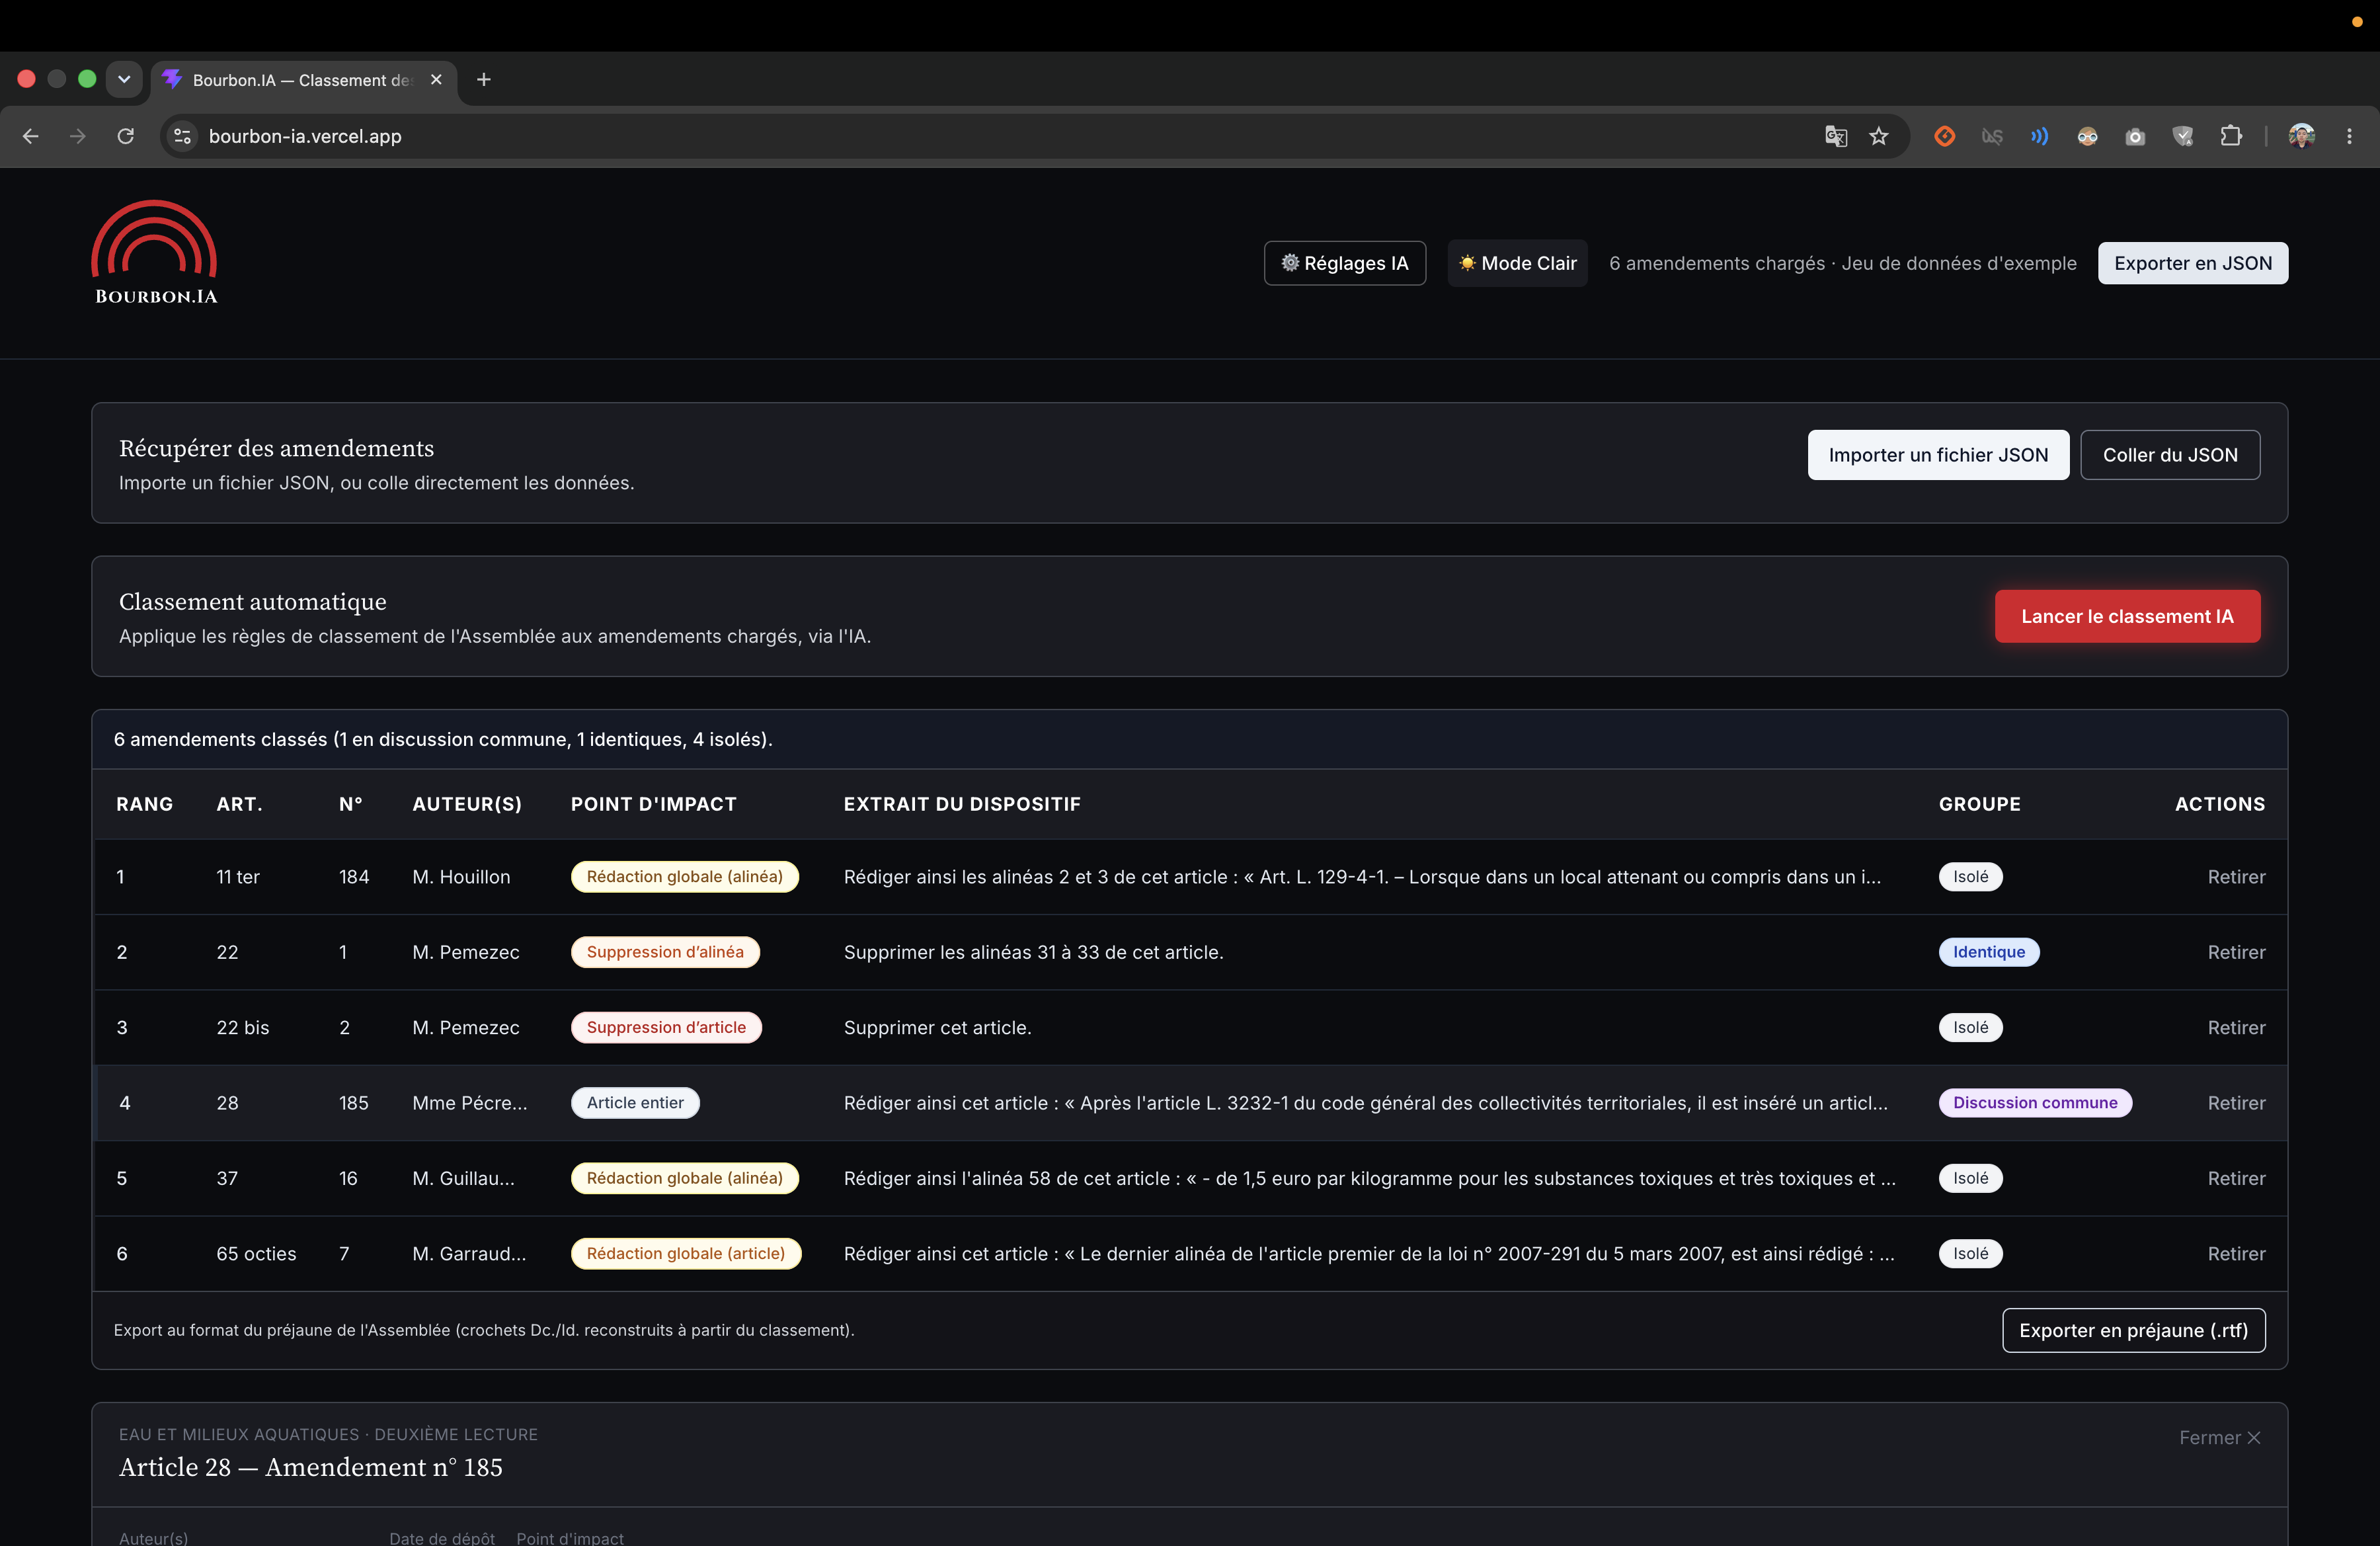
Task: Click the '11 ter' article cell
Action: (238, 877)
